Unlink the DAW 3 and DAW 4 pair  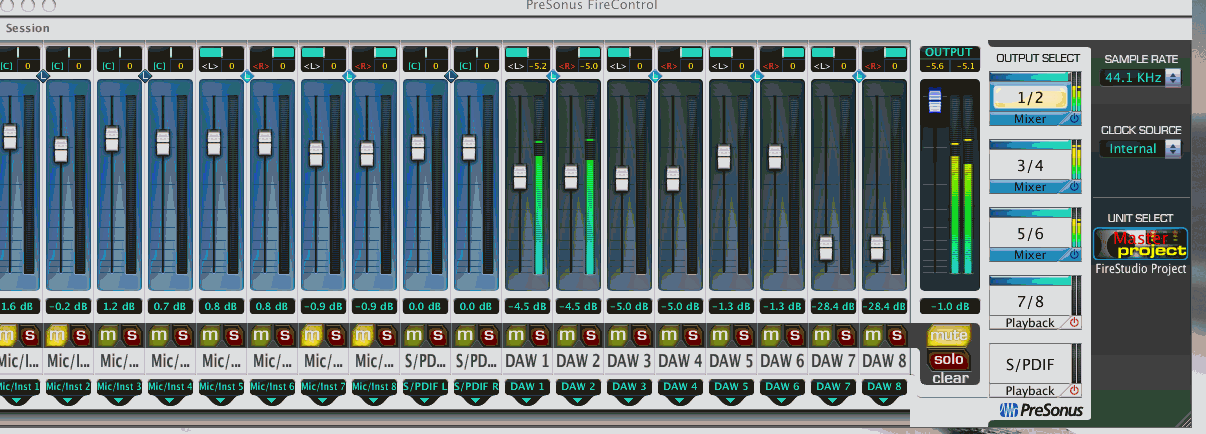(x=655, y=76)
